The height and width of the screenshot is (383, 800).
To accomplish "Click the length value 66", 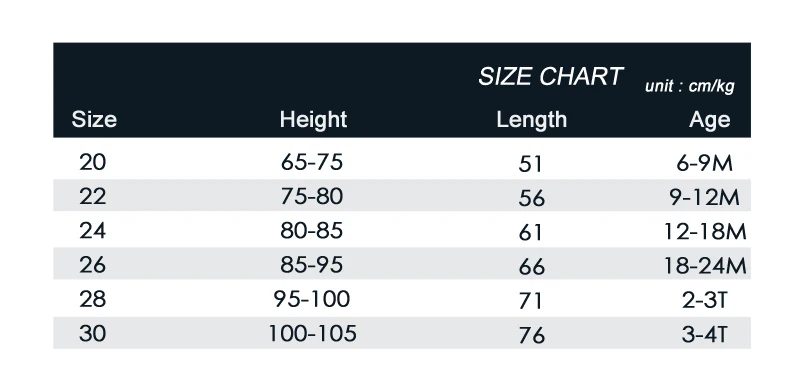I will 532,267.
